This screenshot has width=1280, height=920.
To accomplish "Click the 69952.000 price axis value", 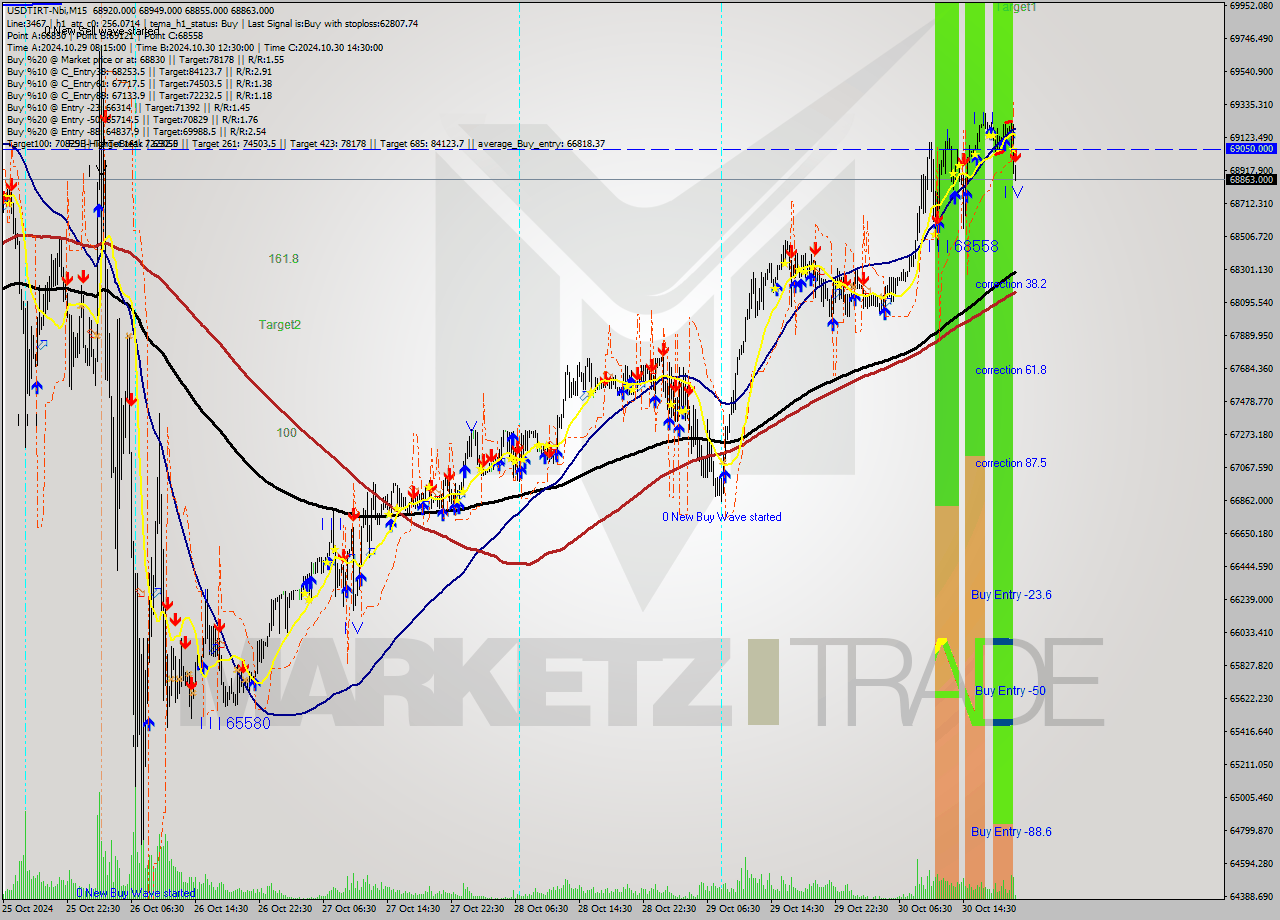I will point(1250,5).
